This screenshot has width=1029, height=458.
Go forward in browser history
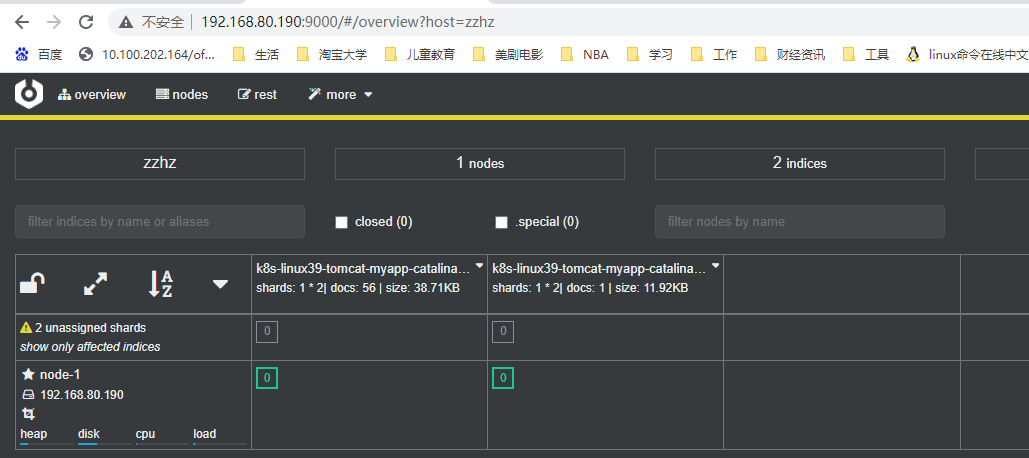pos(54,22)
